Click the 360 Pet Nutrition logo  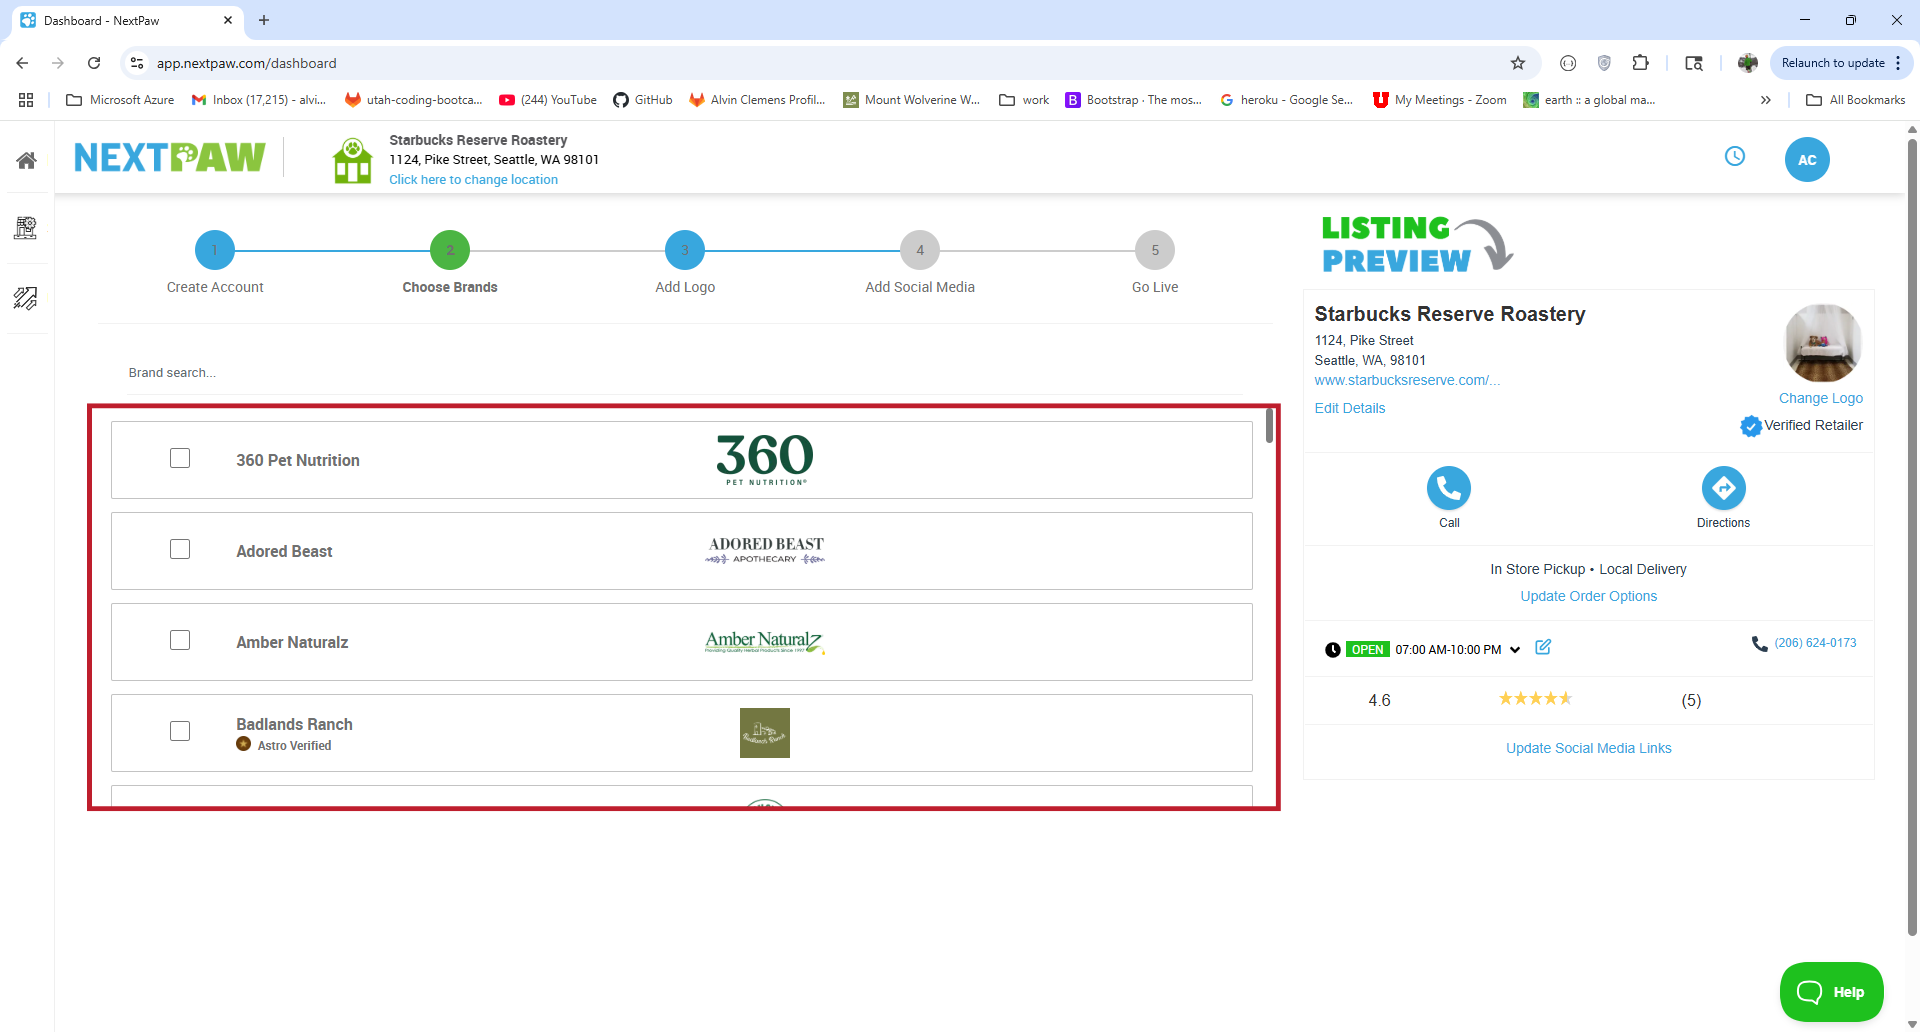765,460
